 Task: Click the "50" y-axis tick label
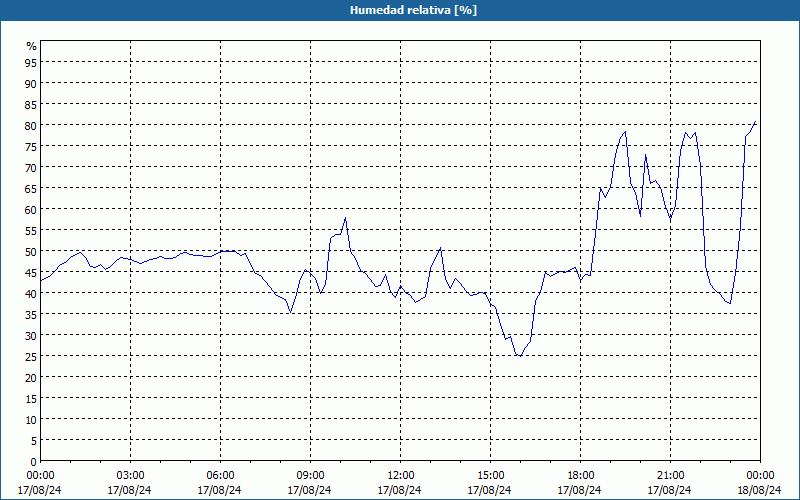click(31, 251)
